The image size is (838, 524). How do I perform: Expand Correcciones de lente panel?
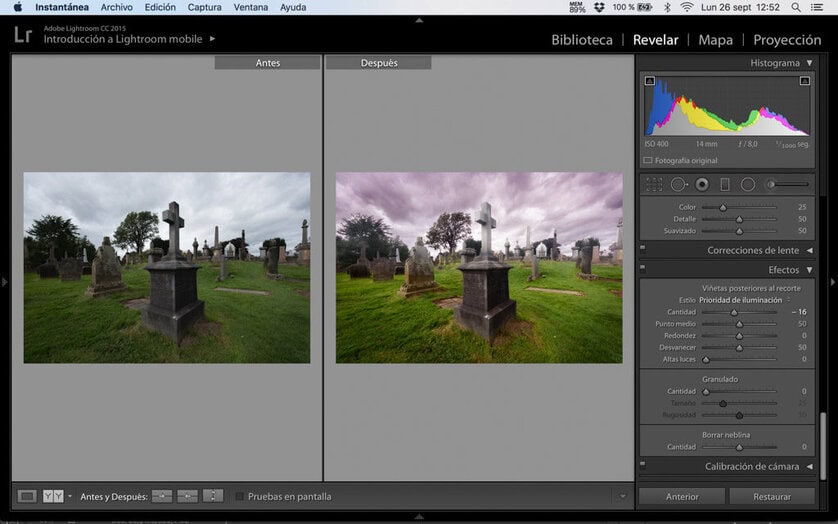tap(809, 250)
